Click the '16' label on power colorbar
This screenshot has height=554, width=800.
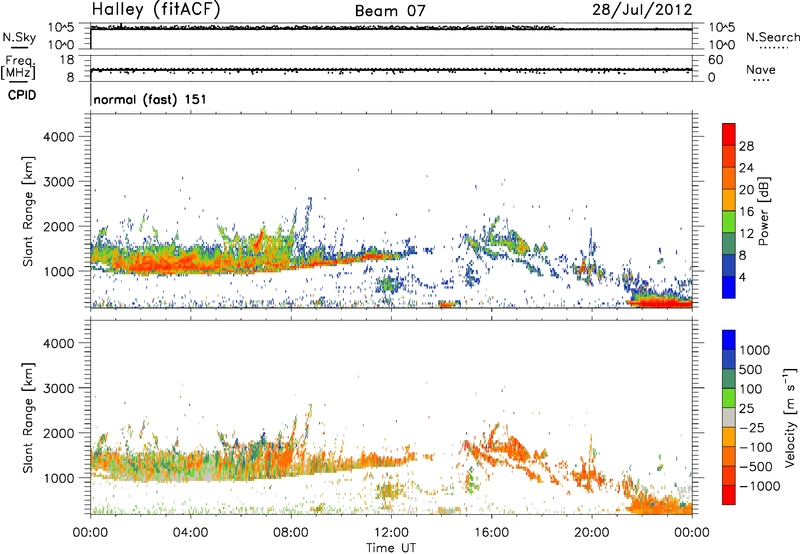pyautogui.click(x=746, y=212)
